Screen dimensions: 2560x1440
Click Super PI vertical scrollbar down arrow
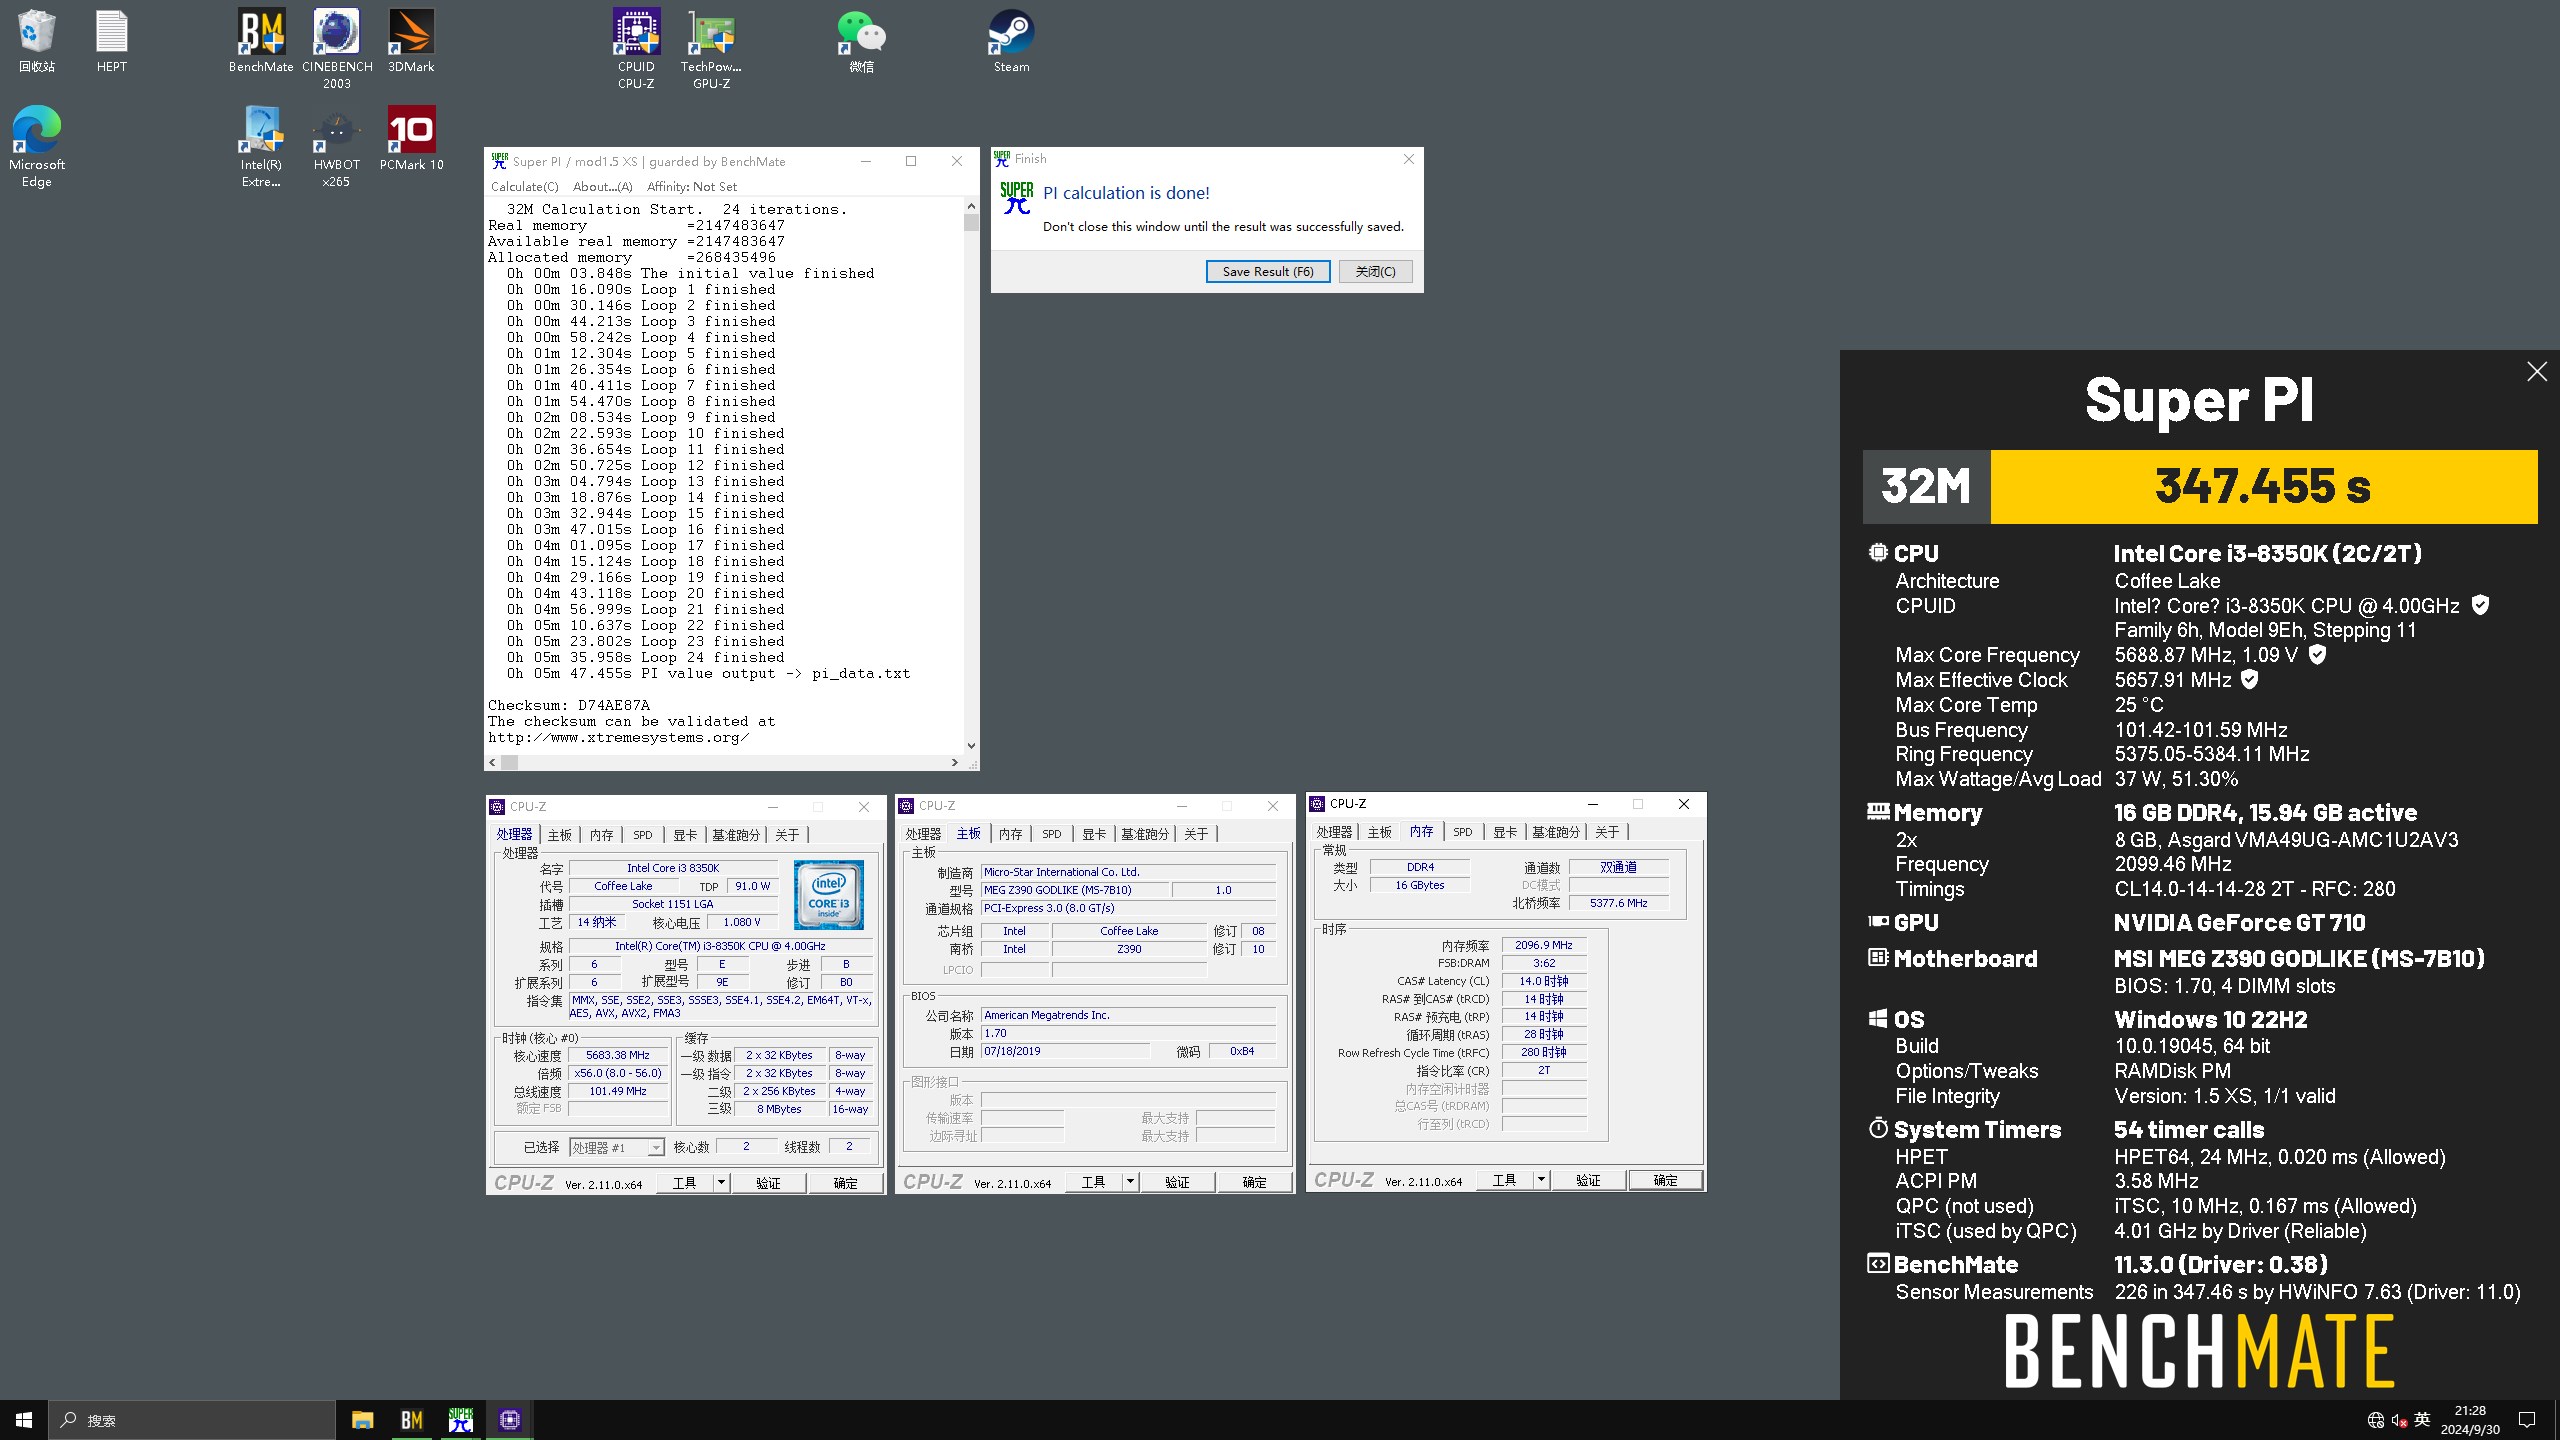[971, 746]
